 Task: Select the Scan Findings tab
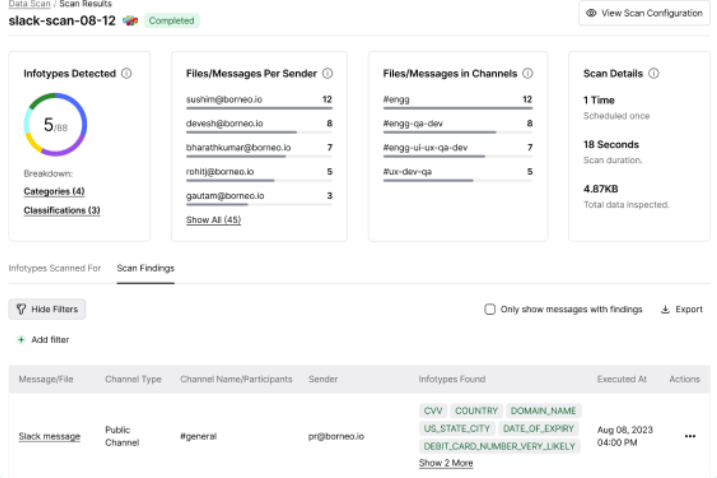(145, 269)
